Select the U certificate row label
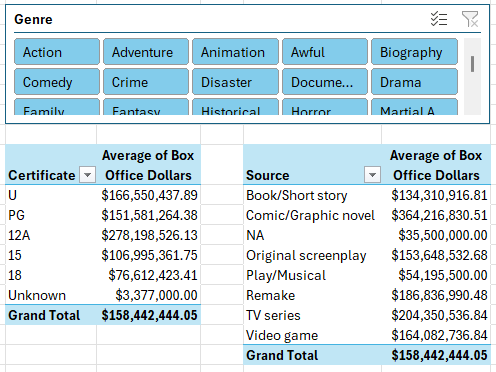Viewport: 496px width, 372px height. pyautogui.click(x=51, y=195)
